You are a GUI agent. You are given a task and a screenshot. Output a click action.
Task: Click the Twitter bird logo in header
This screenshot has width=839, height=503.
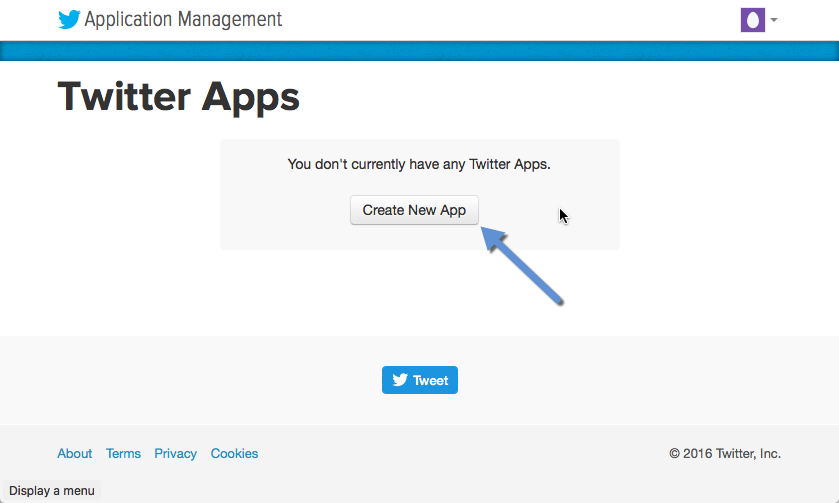(69, 20)
